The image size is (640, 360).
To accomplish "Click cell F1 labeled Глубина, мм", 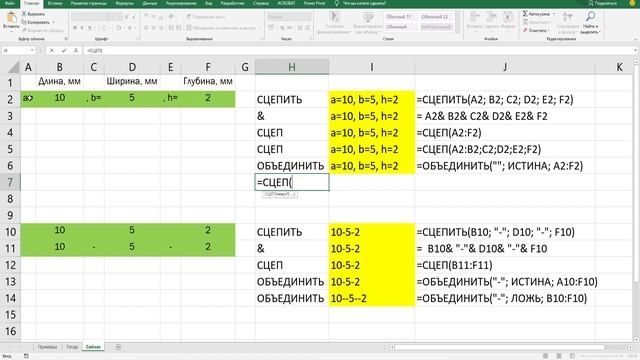I will click(208, 81).
